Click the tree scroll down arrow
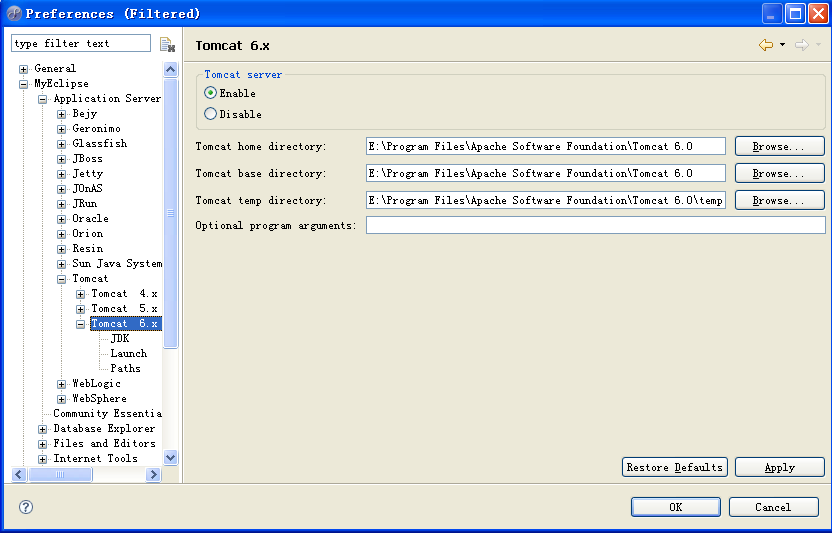The width and height of the screenshot is (832, 533). (x=170, y=457)
